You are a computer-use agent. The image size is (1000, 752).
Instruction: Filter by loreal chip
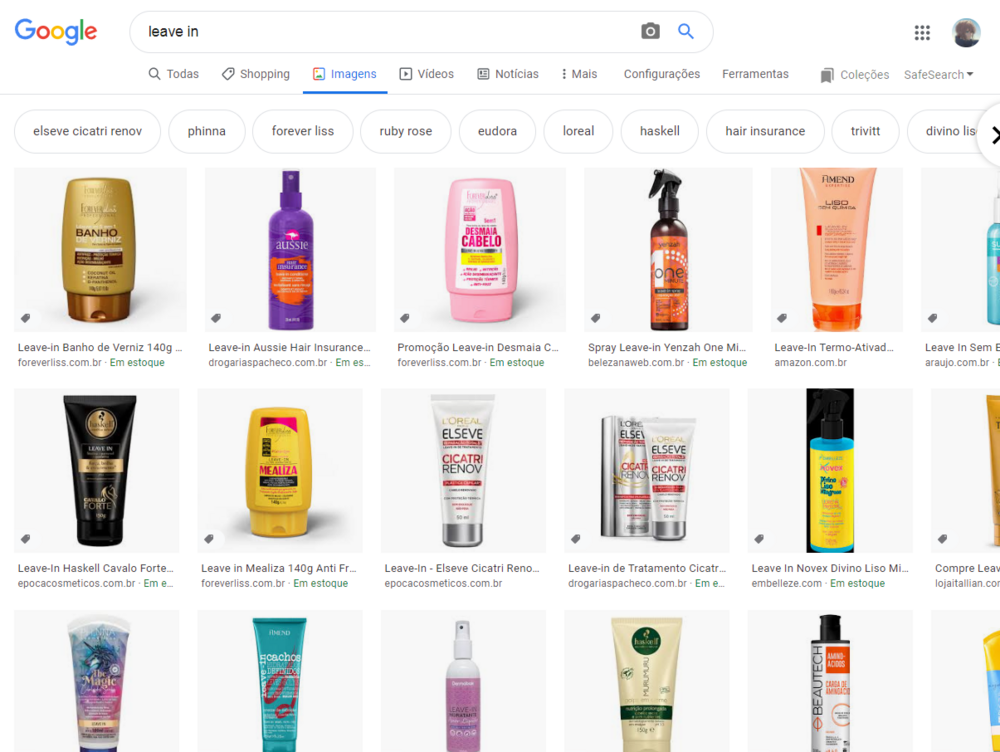[578, 131]
